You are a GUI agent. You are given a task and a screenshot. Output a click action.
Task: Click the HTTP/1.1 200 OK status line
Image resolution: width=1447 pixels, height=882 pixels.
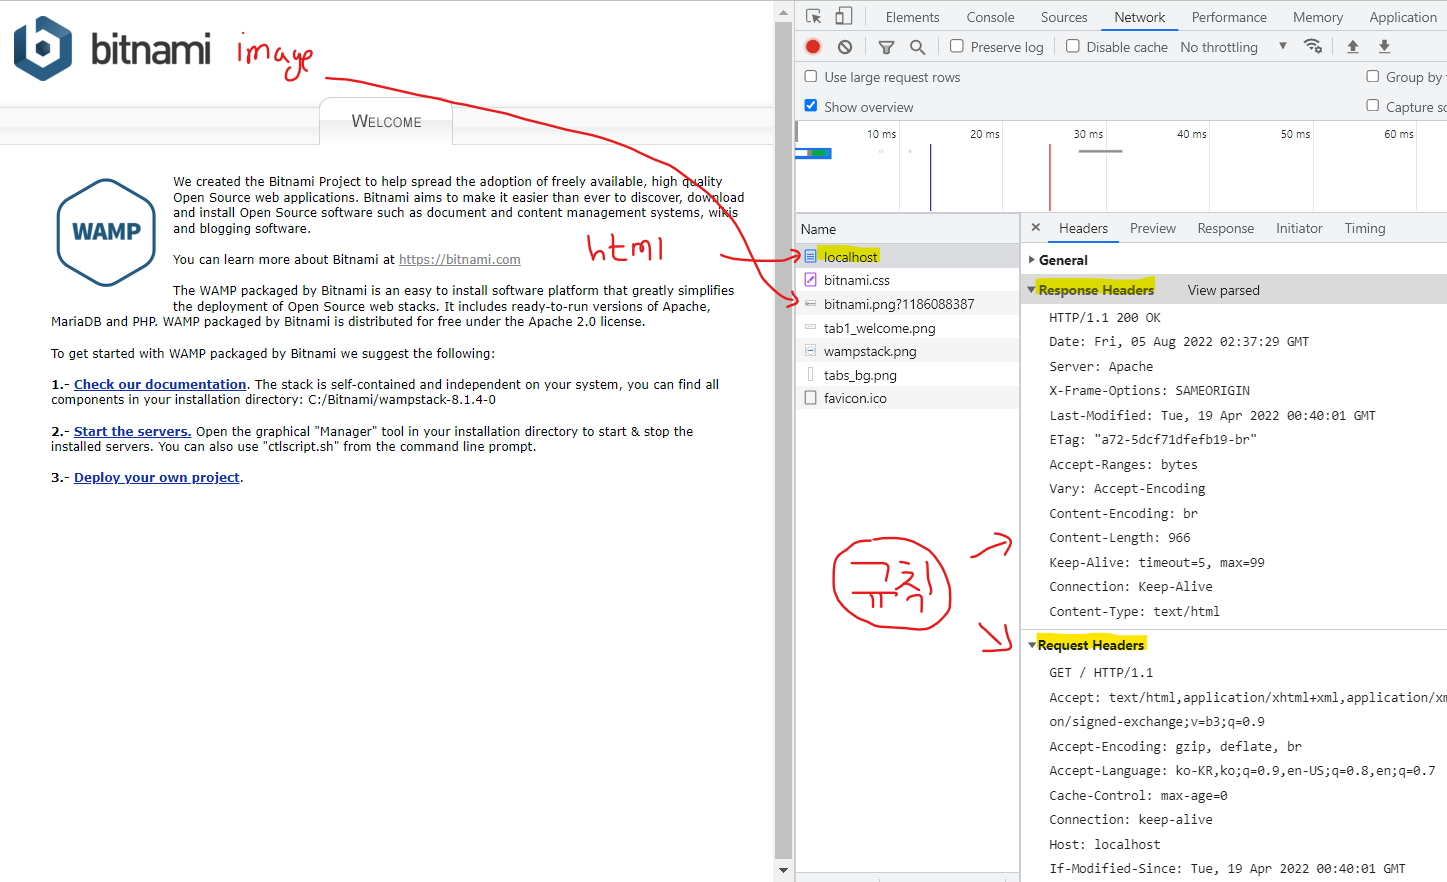[1104, 318]
